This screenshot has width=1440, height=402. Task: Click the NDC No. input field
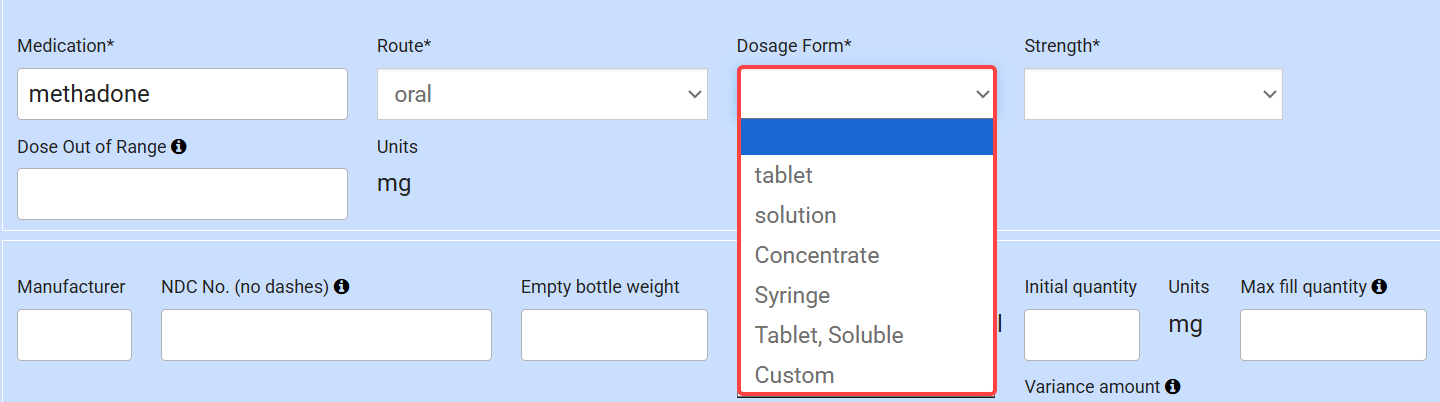tap(326, 335)
